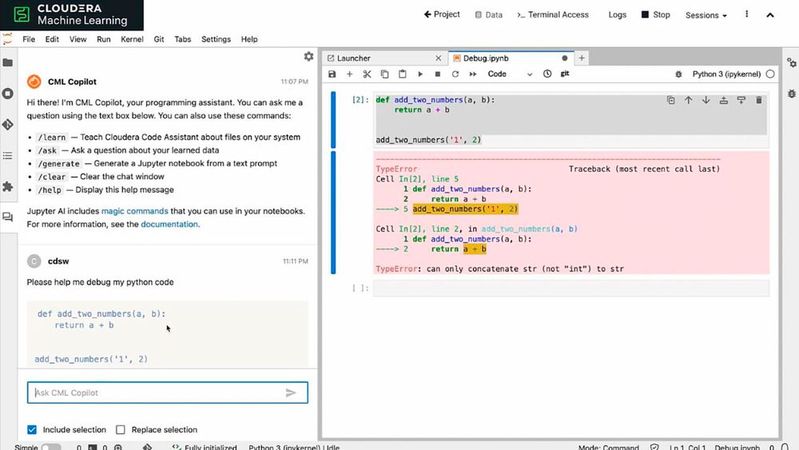
Task: Restart the kernel circular arrow icon
Action: coord(455,74)
